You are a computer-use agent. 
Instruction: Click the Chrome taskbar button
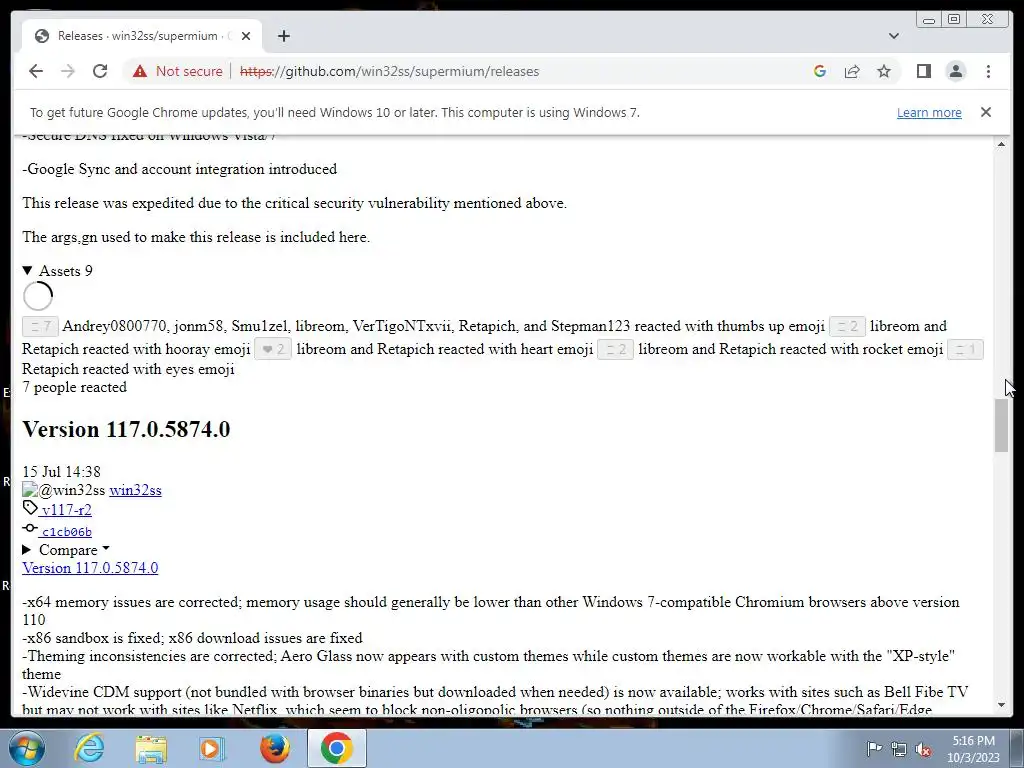coord(336,748)
